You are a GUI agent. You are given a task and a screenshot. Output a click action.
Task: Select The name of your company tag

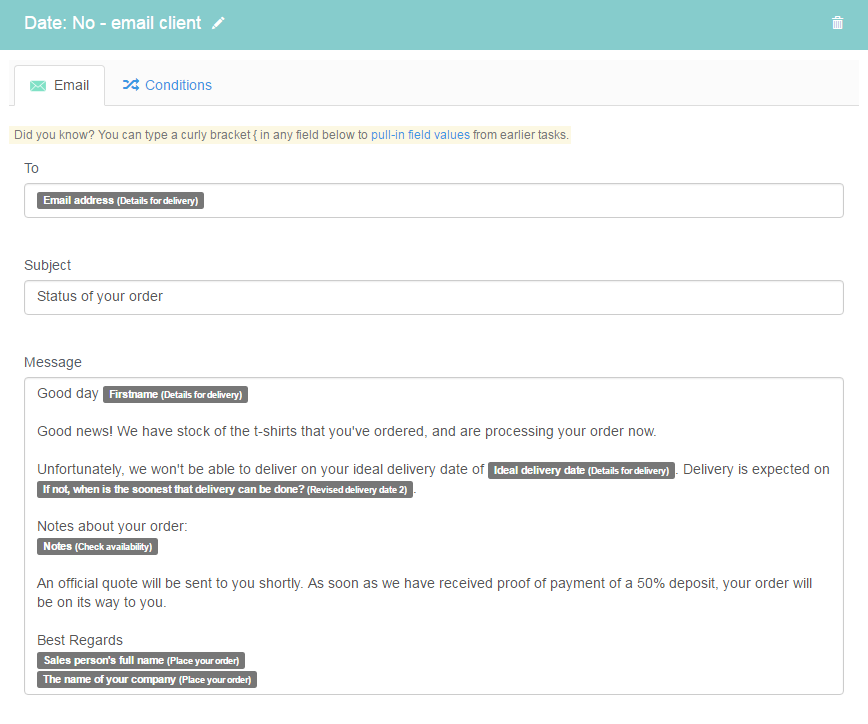(x=147, y=679)
